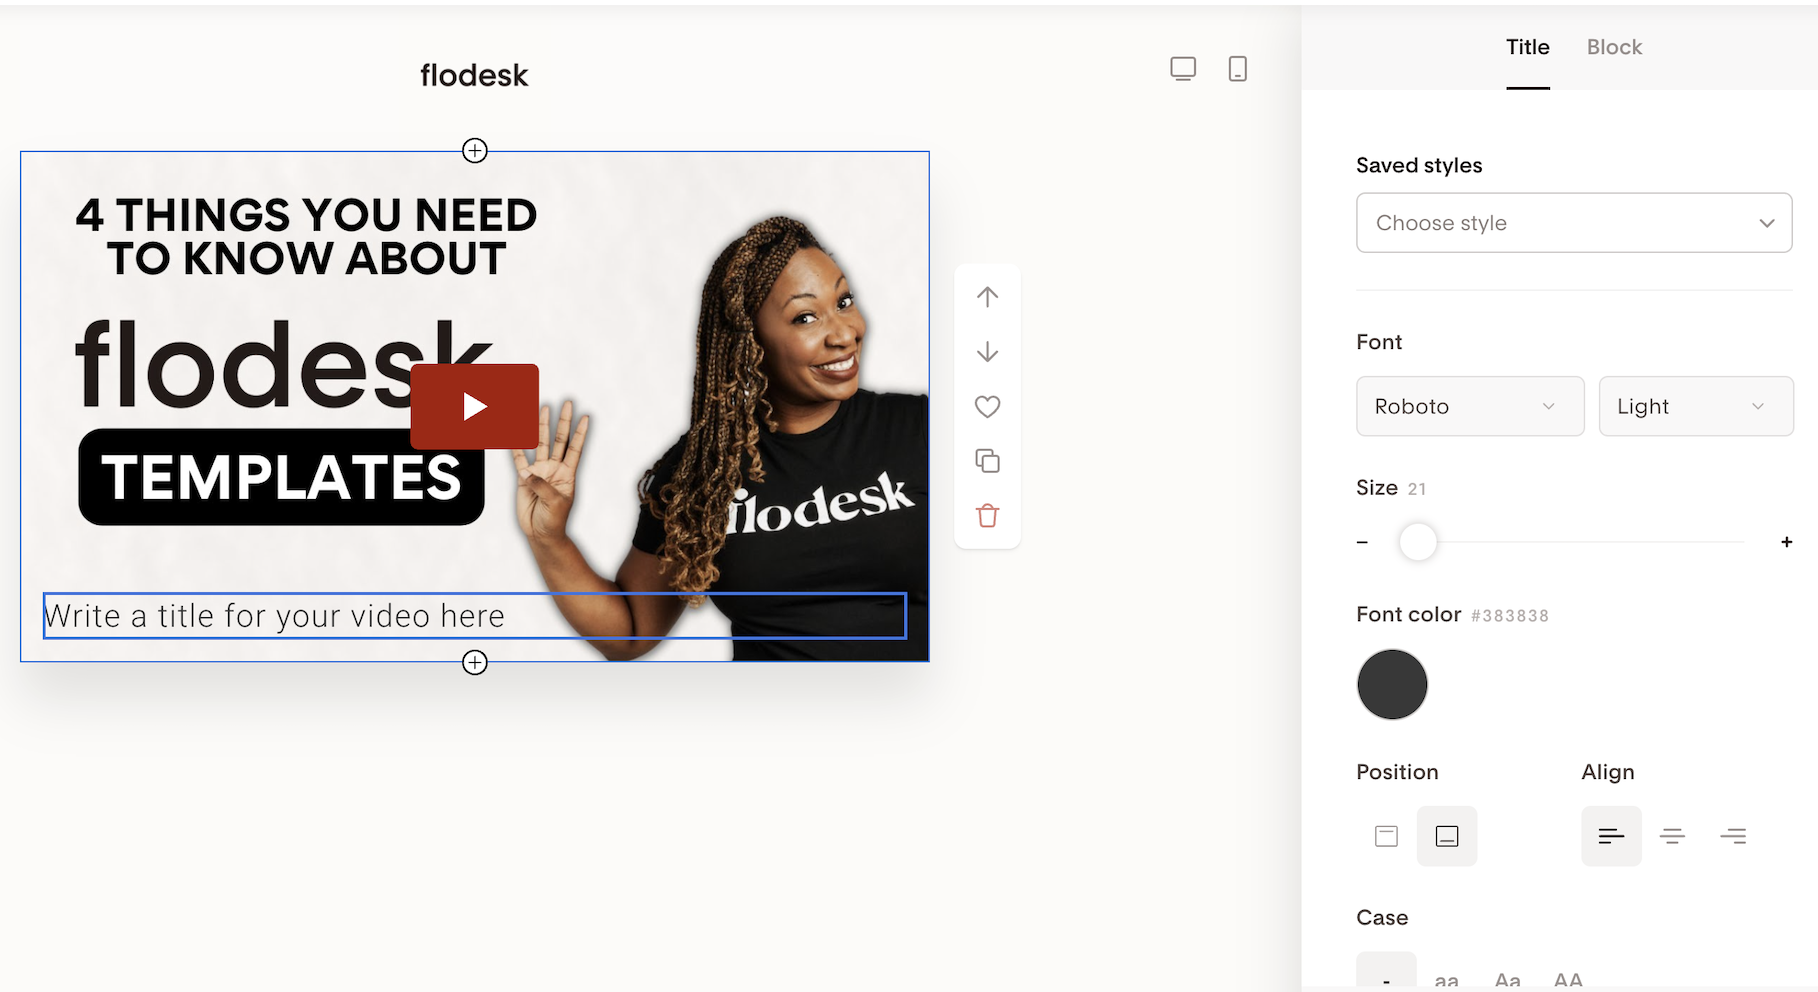
Task: Select lowercase 'aa' case option
Action: 1446,979
